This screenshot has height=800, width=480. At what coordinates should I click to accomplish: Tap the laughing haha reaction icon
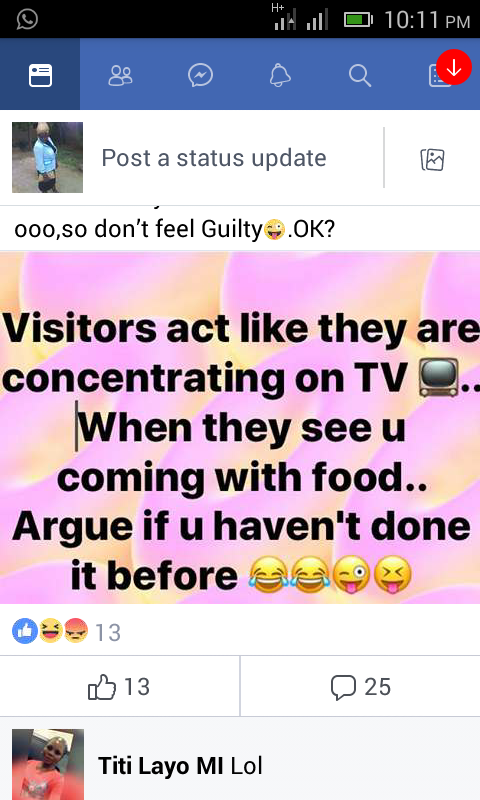(50, 631)
